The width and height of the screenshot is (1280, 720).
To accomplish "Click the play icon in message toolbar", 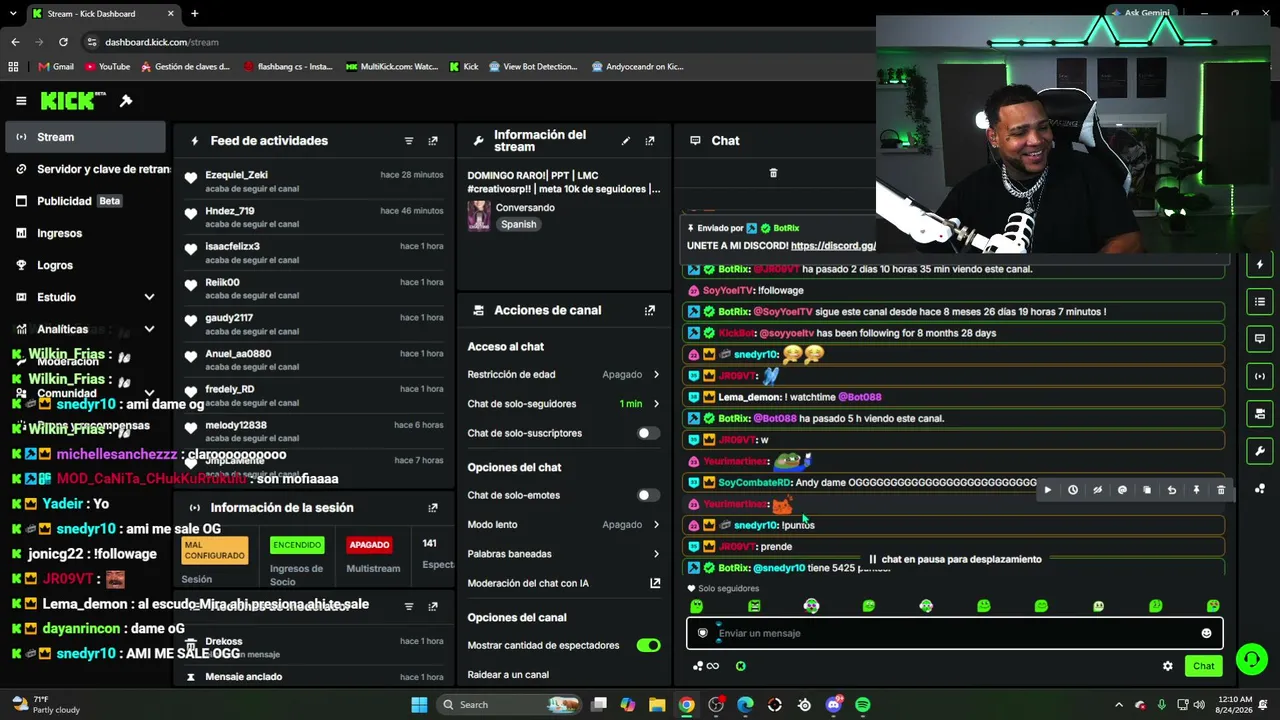I will [1048, 490].
